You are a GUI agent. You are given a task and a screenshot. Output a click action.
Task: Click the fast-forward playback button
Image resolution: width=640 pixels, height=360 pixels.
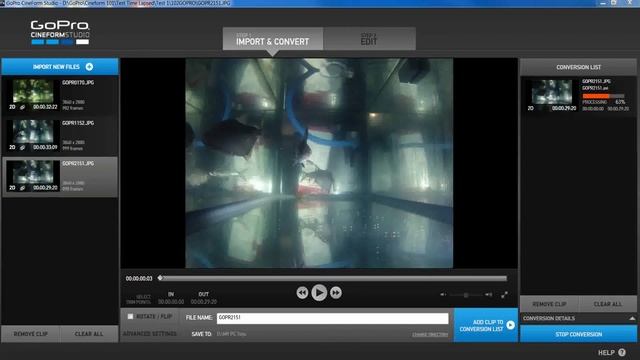(x=336, y=293)
